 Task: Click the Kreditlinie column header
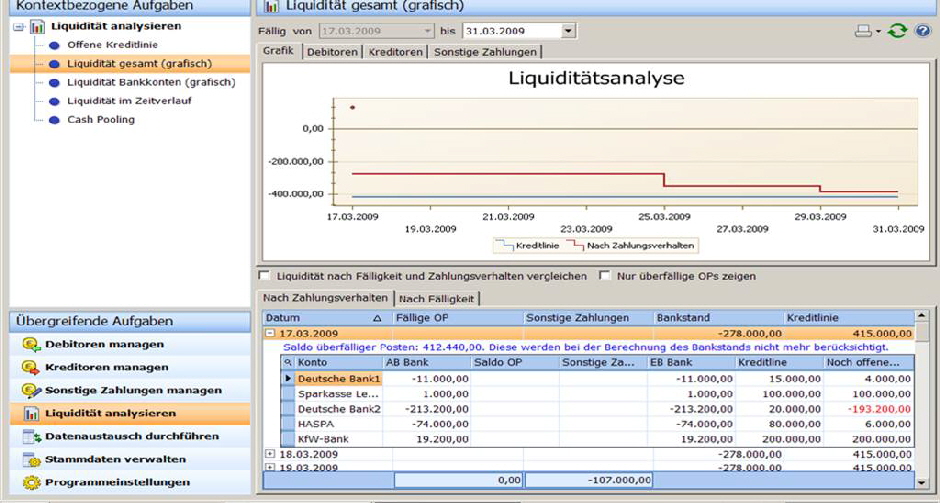pos(849,318)
